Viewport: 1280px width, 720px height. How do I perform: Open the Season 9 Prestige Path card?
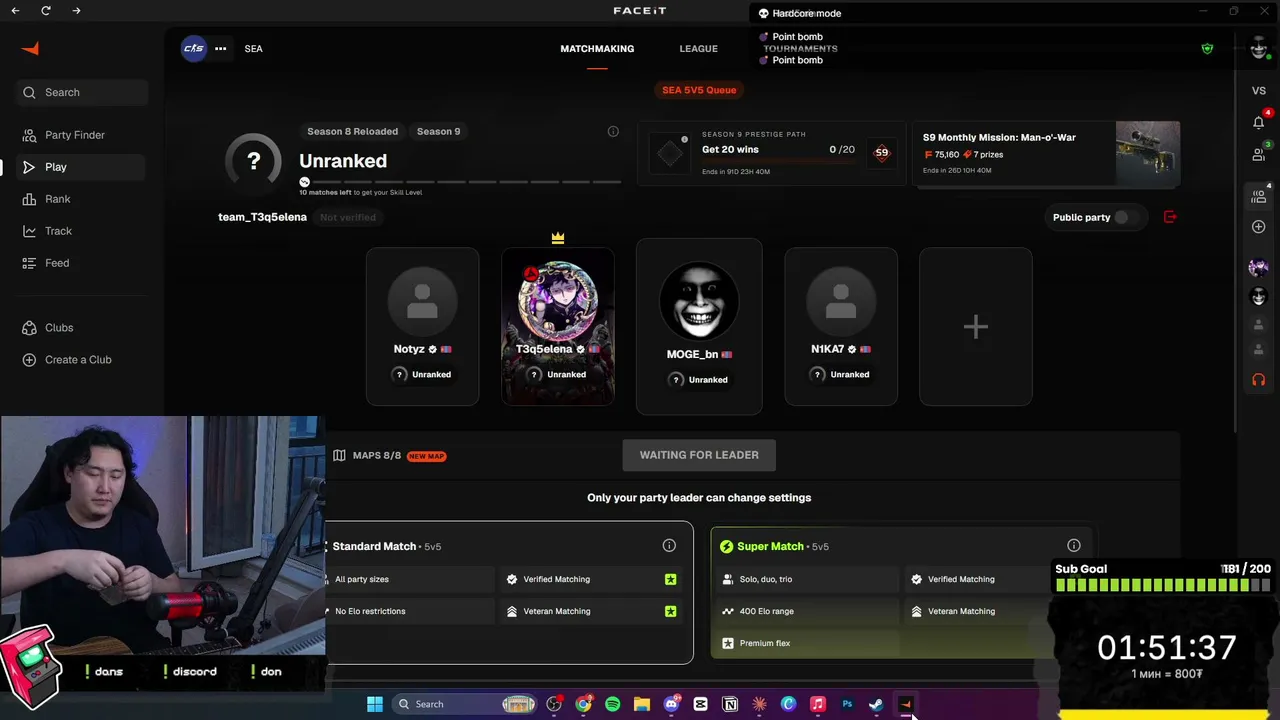point(771,153)
